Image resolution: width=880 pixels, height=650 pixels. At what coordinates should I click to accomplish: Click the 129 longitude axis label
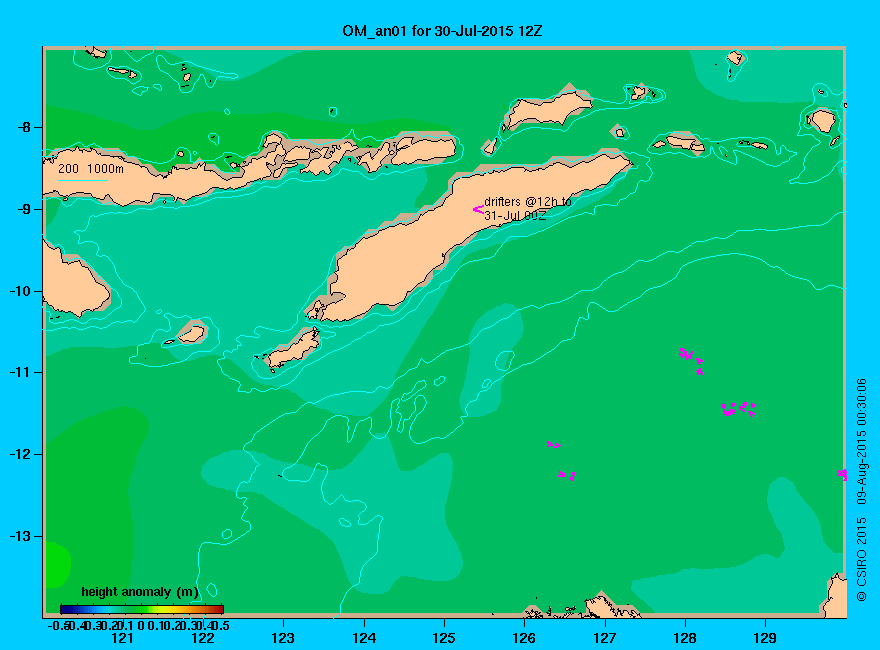(765, 638)
